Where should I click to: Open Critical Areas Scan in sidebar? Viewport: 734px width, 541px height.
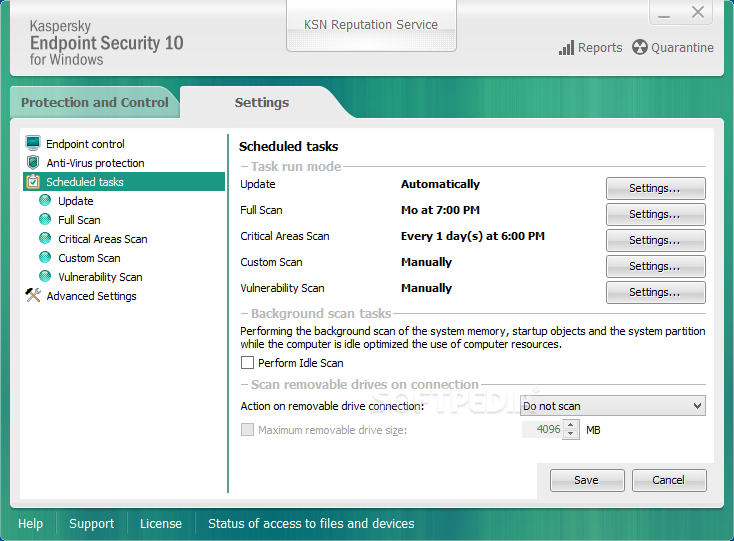103,239
